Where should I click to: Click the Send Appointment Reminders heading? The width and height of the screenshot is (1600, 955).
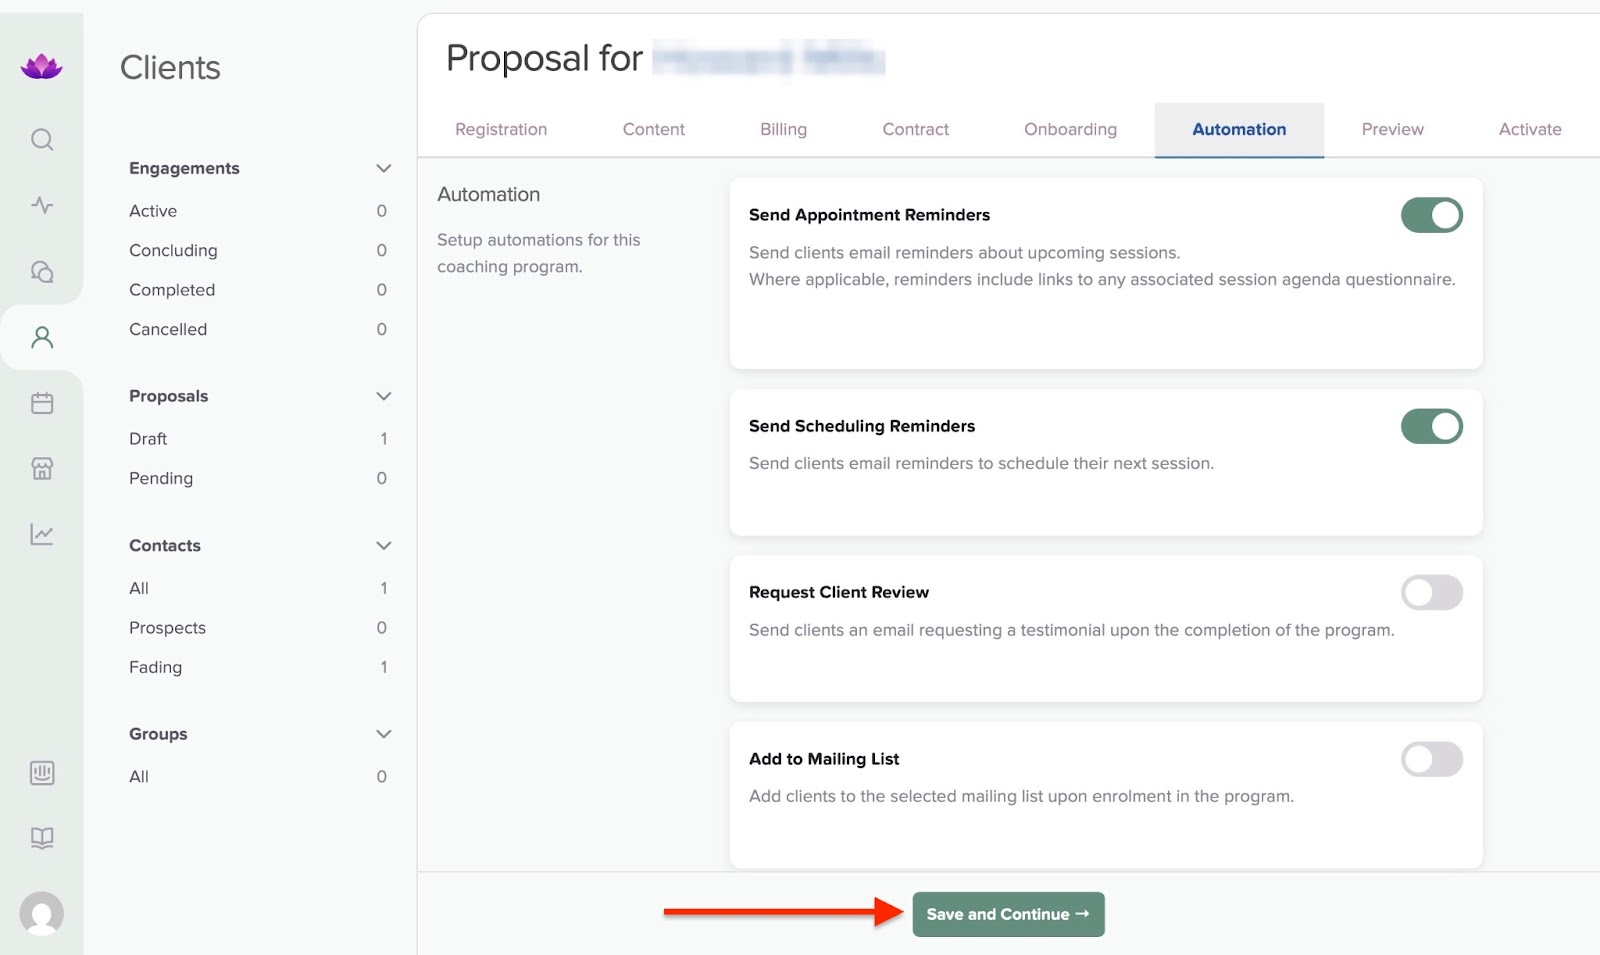click(869, 215)
